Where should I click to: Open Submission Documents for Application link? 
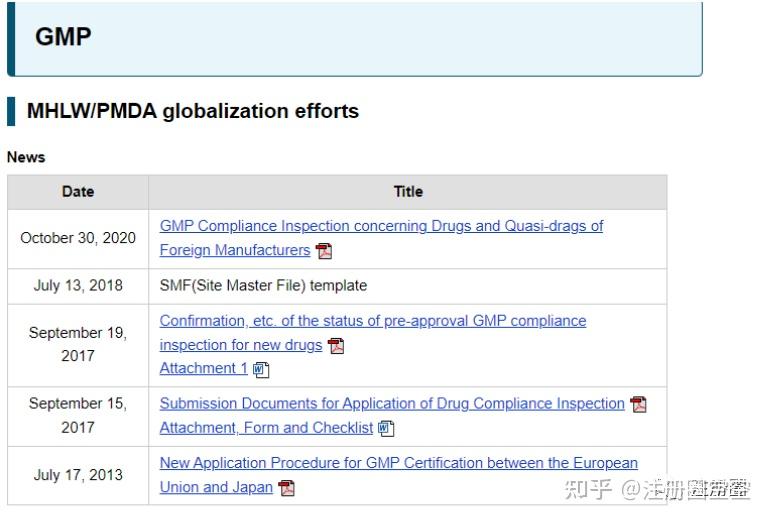click(392, 404)
